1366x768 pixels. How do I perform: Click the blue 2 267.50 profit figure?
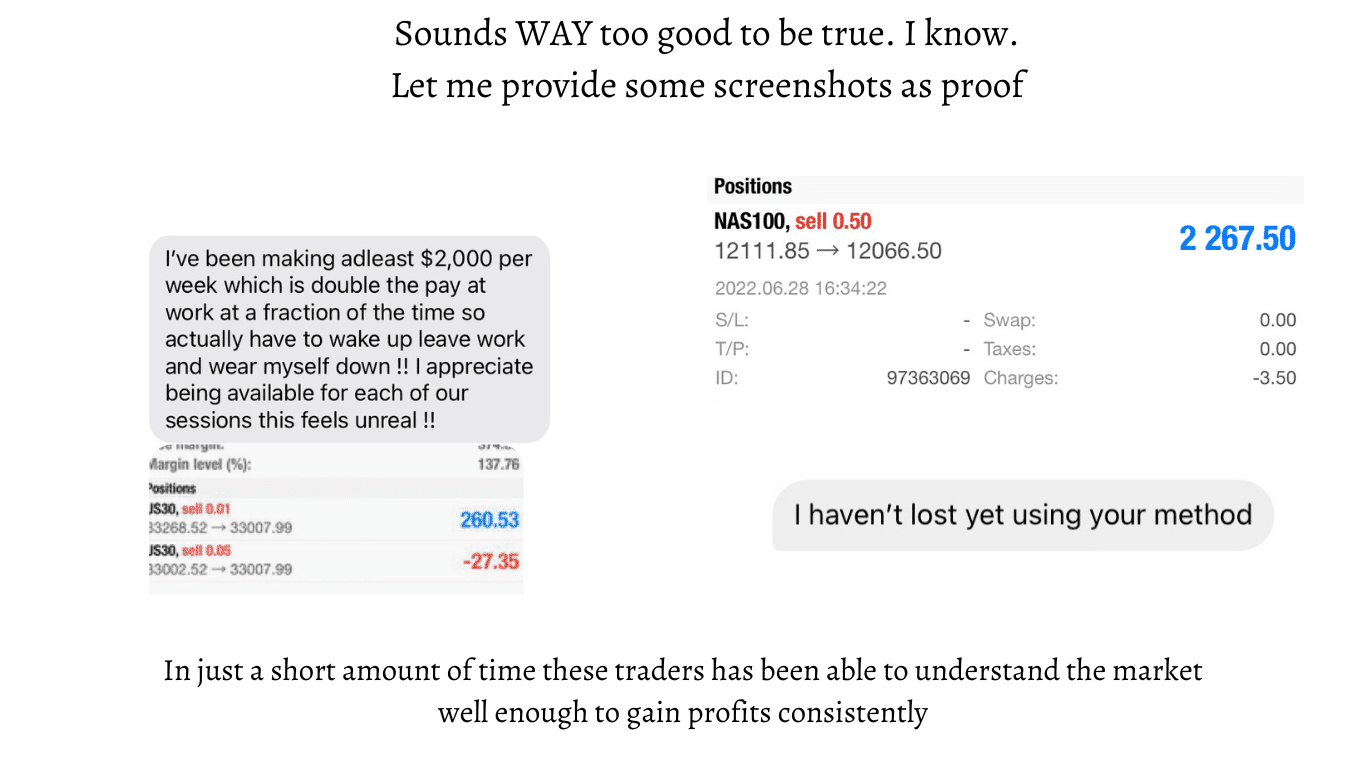coord(1237,239)
